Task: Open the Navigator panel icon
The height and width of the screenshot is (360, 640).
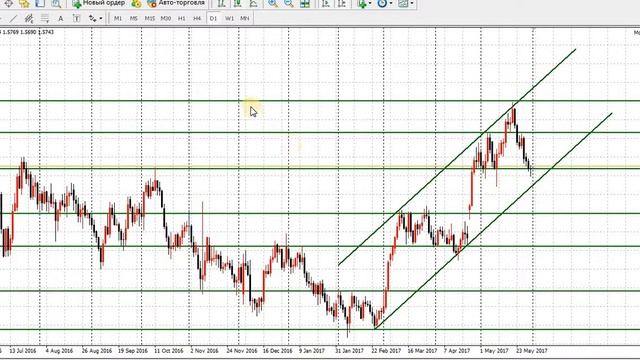Action: [24, 3]
